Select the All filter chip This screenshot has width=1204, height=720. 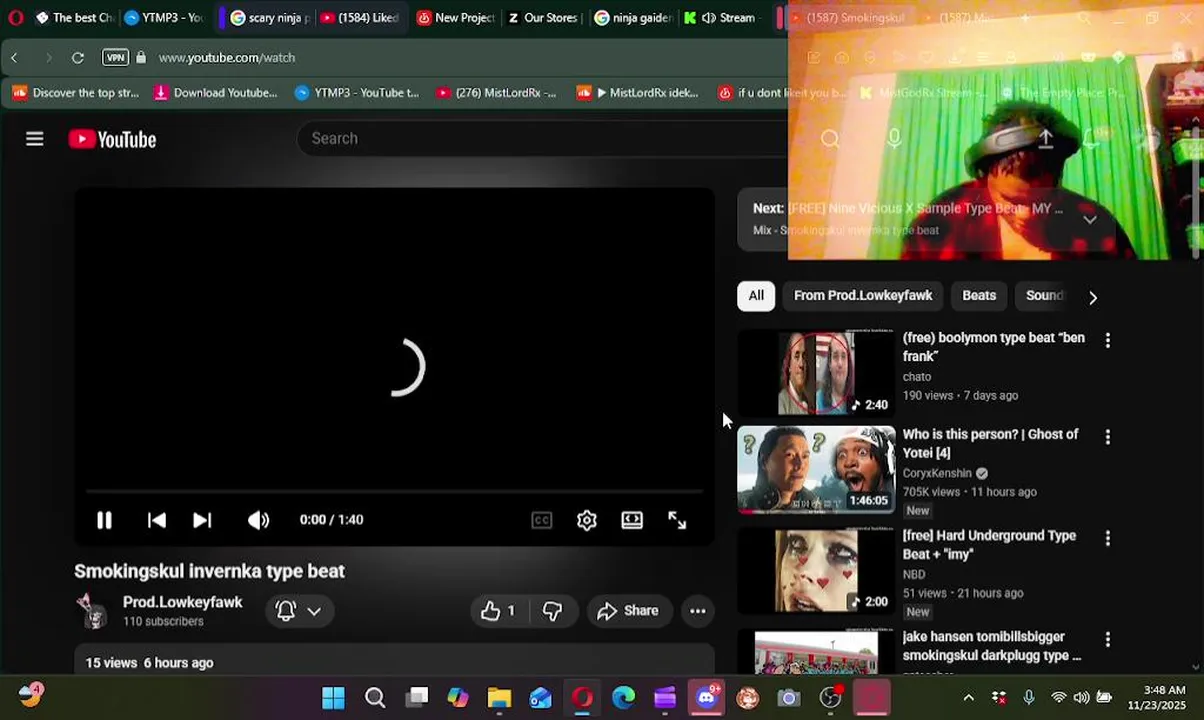tap(756, 296)
